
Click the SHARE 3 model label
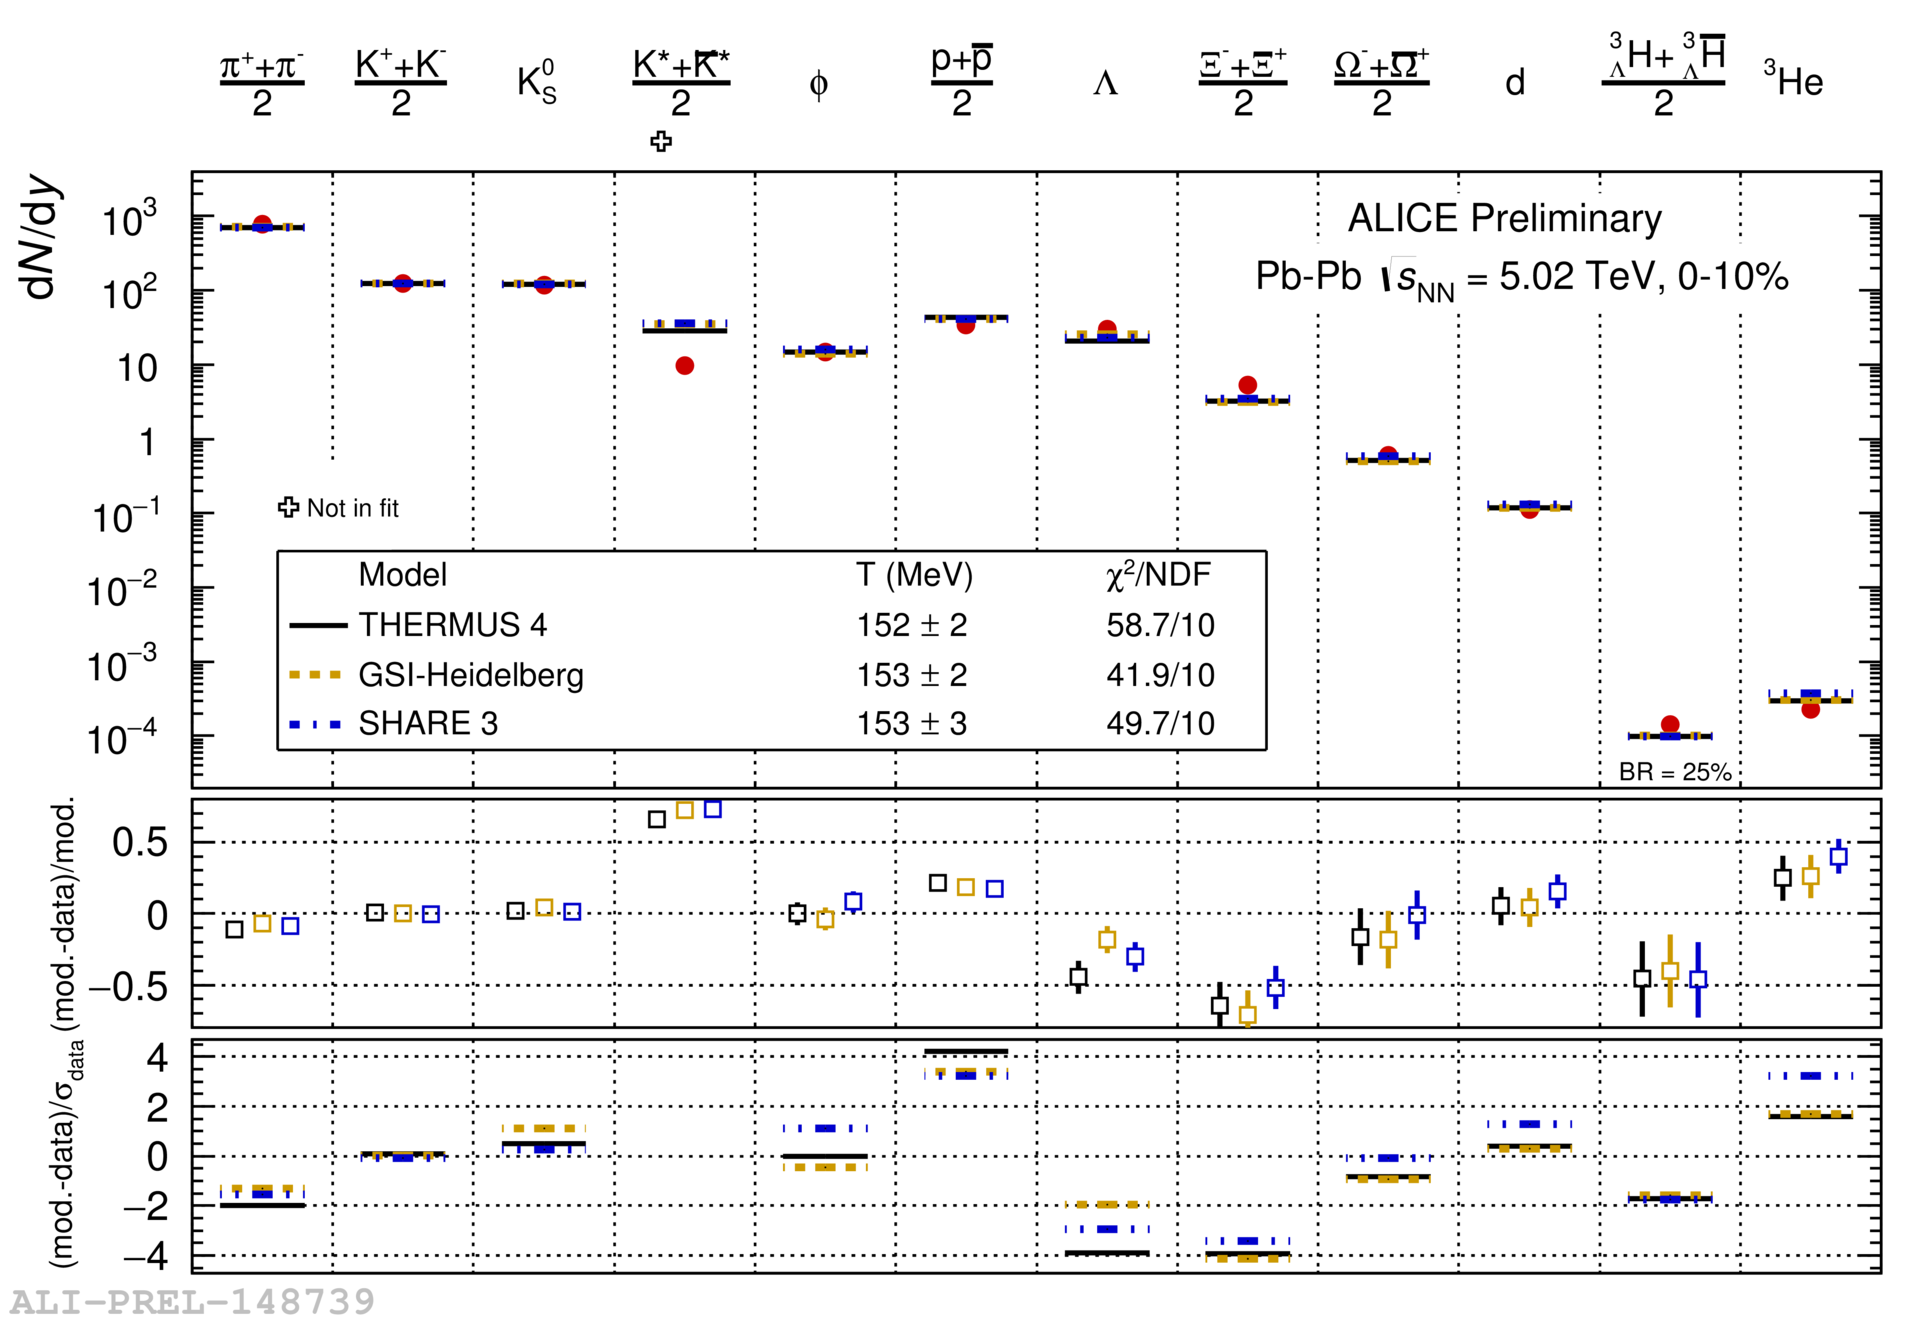tap(428, 724)
